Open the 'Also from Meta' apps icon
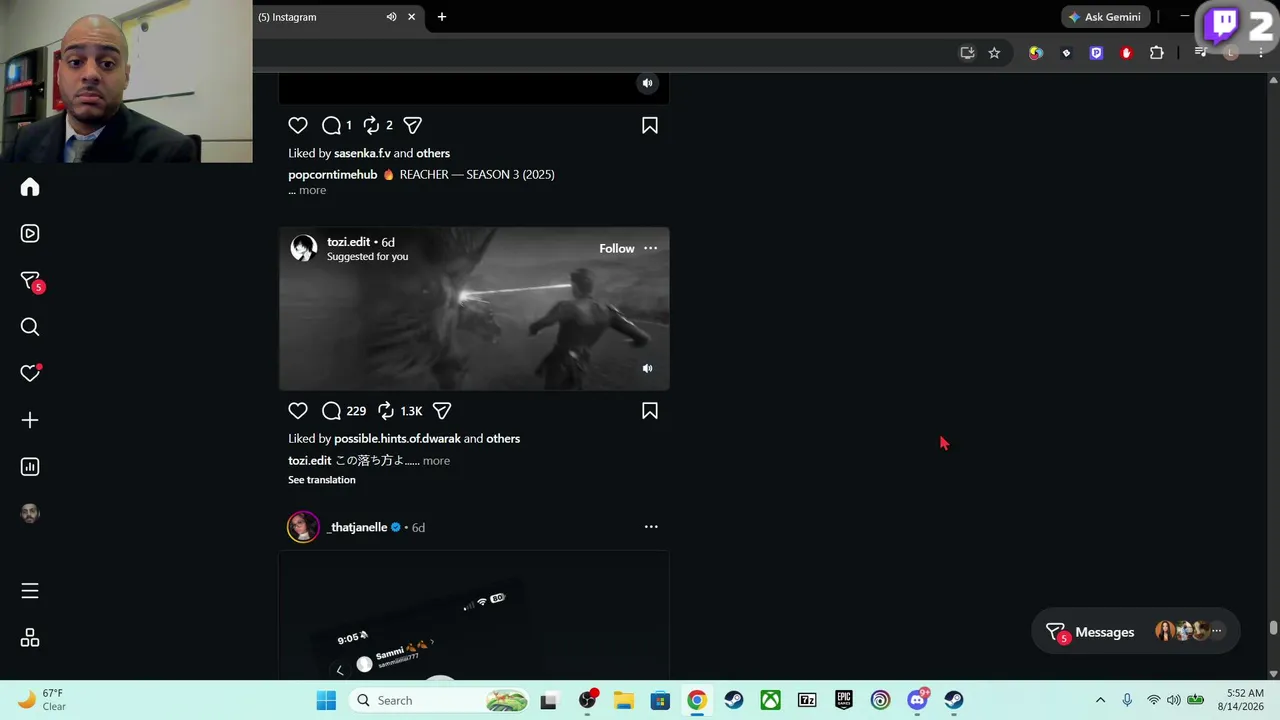This screenshot has height=720, width=1280. (x=30, y=638)
